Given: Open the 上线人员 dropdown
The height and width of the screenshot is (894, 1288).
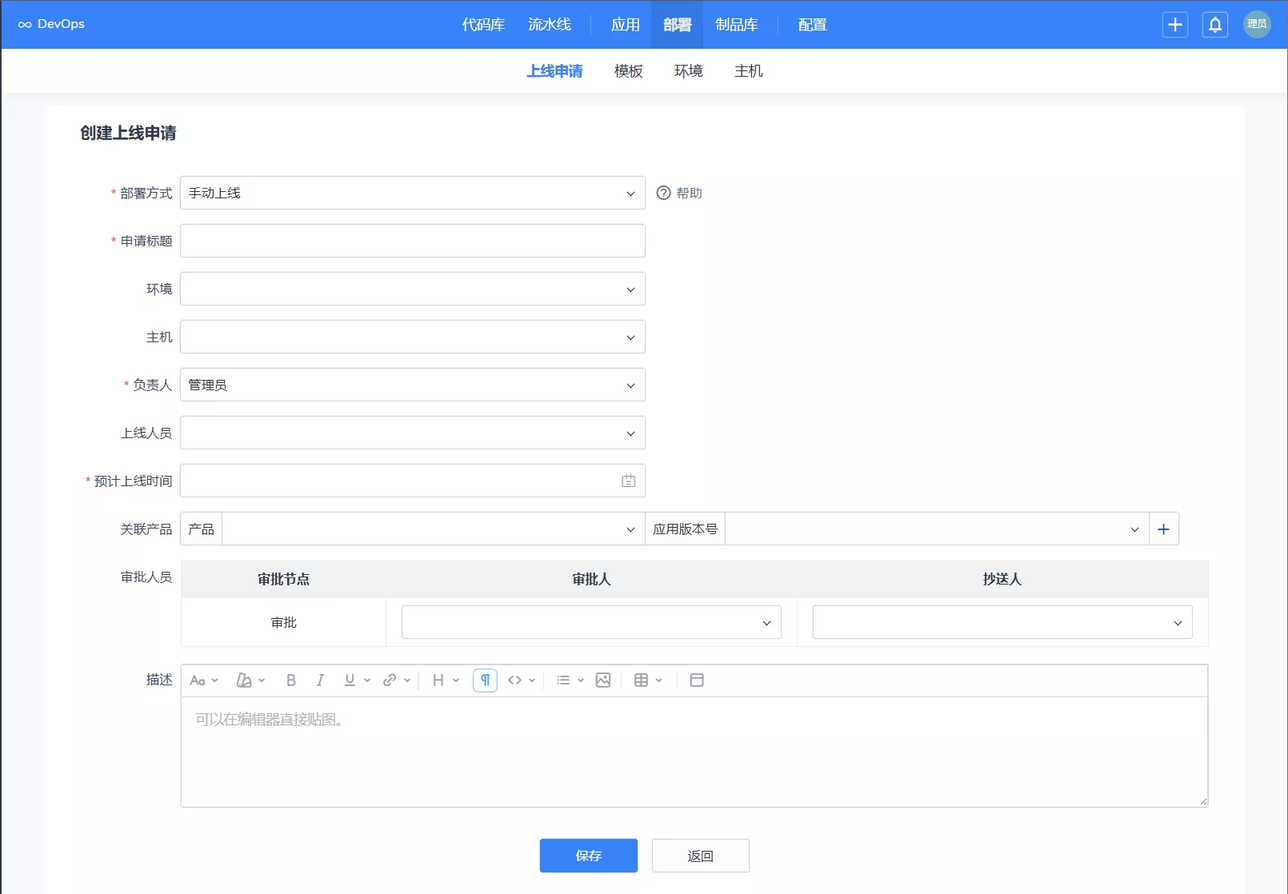Looking at the screenshot, I should tap(412, 433).
